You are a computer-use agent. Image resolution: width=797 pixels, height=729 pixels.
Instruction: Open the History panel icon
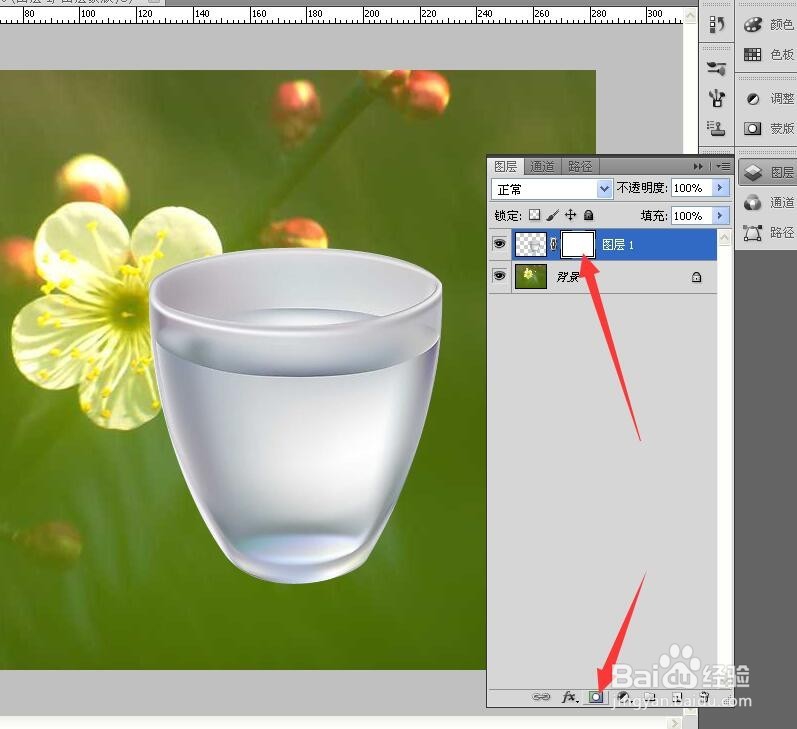[717, 24]
